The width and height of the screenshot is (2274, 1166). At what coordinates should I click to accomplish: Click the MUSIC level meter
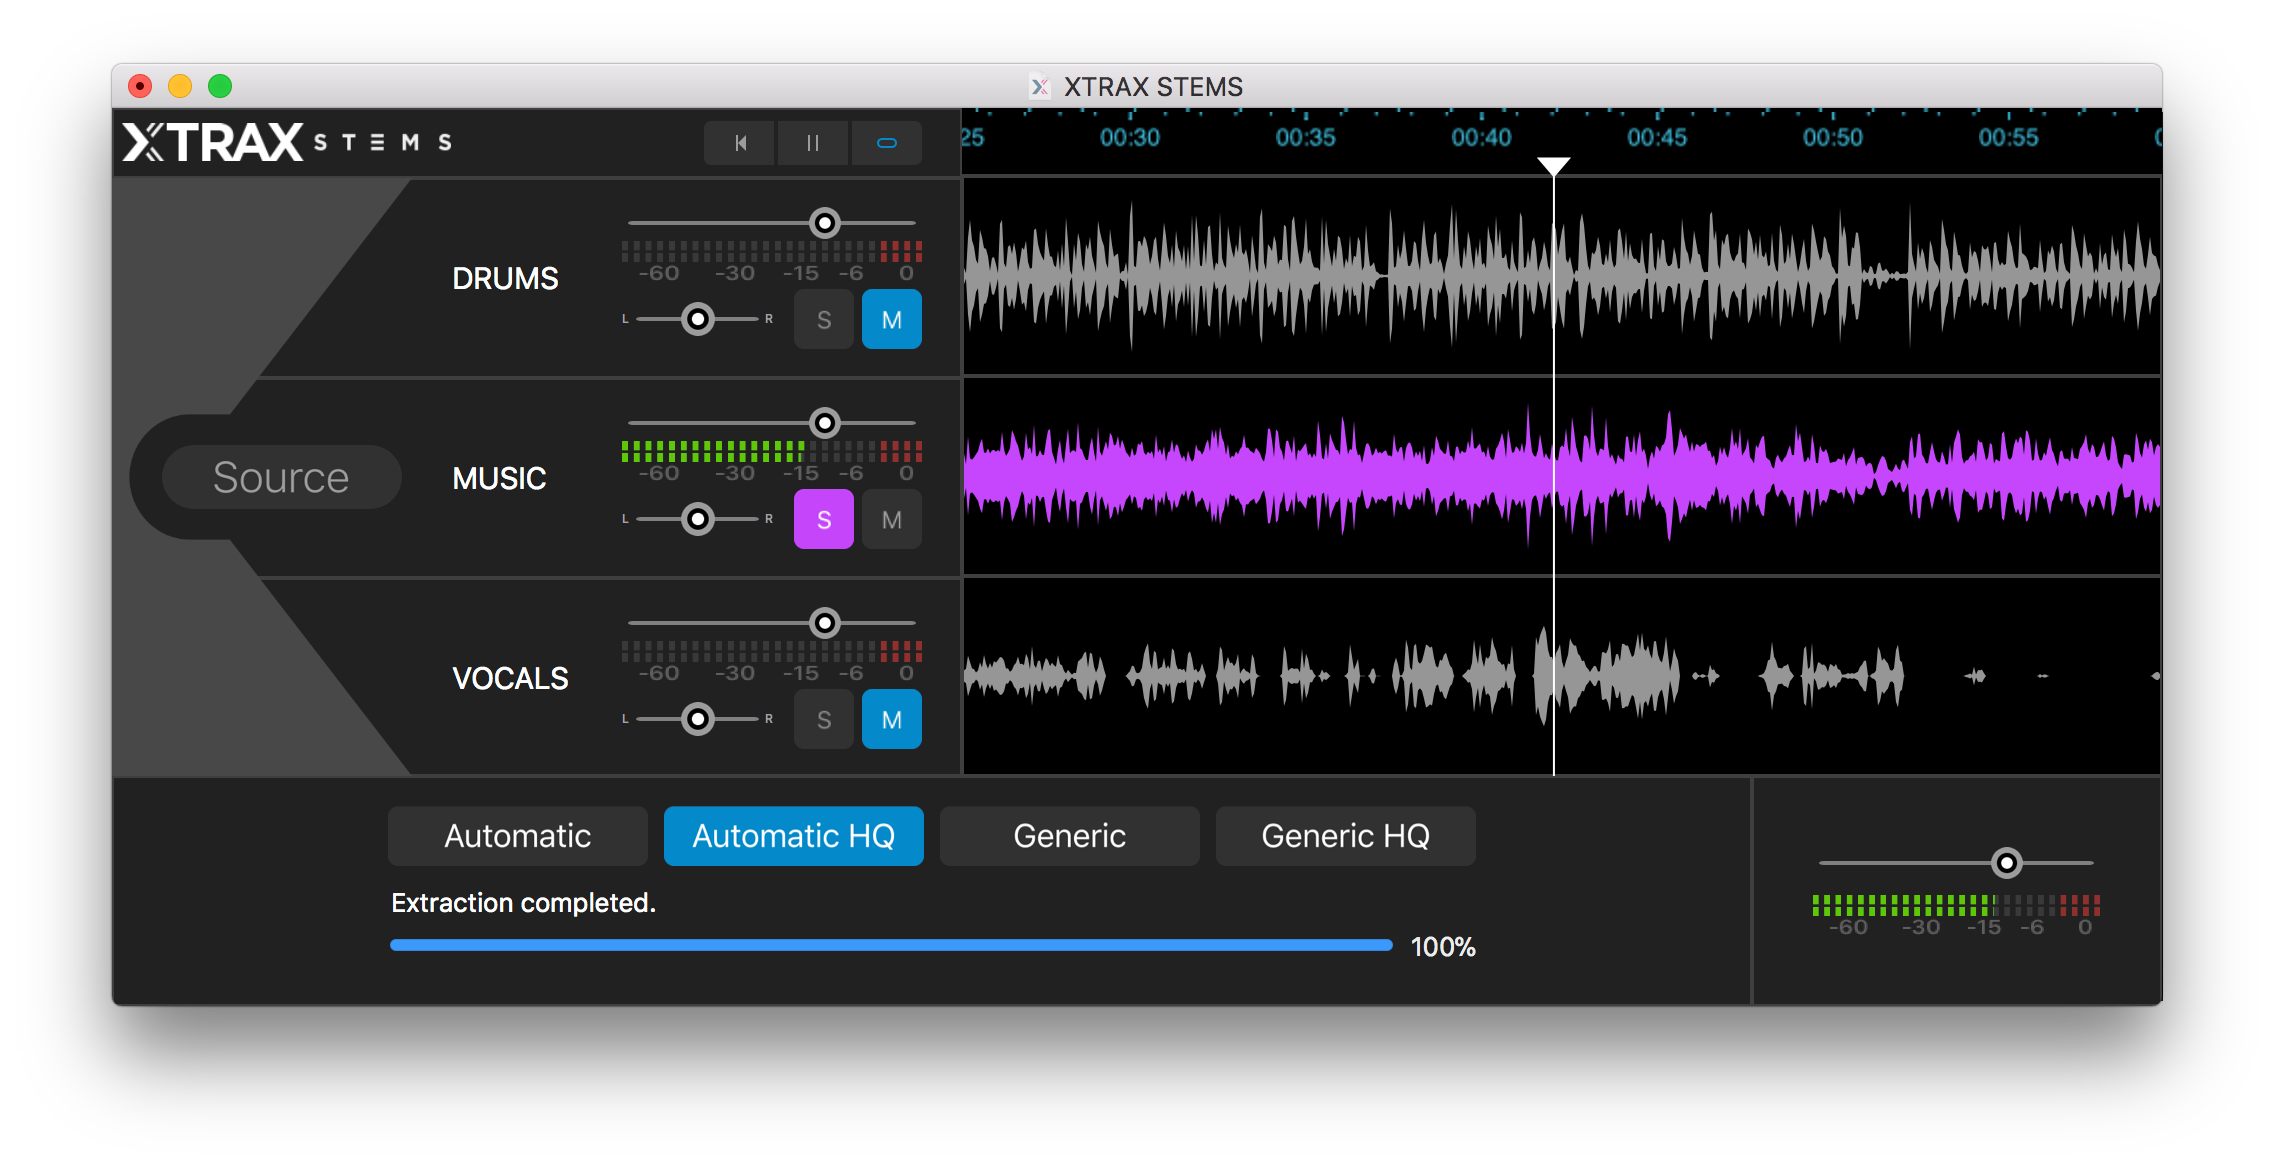click(772, 451)
